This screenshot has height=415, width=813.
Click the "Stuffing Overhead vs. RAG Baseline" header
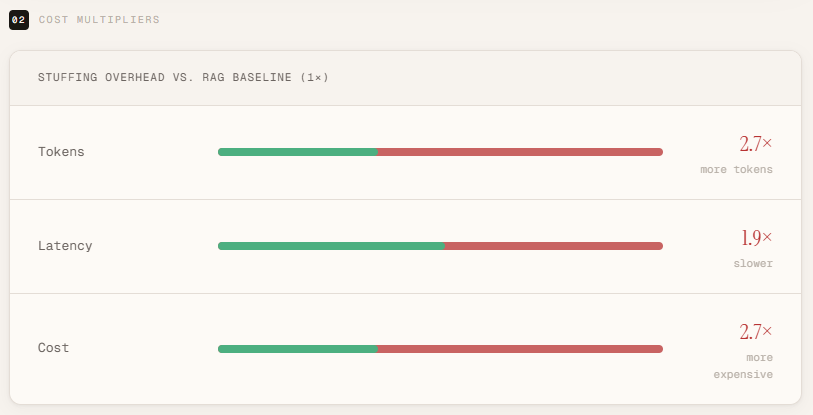tap(183, 77)
